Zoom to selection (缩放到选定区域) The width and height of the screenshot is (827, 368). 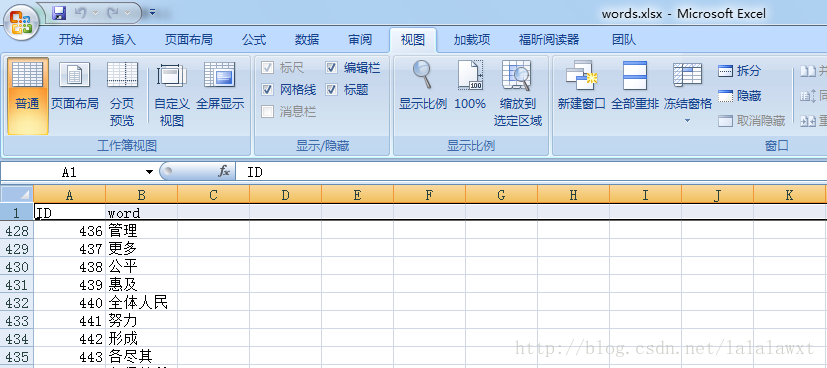point(517,94)
